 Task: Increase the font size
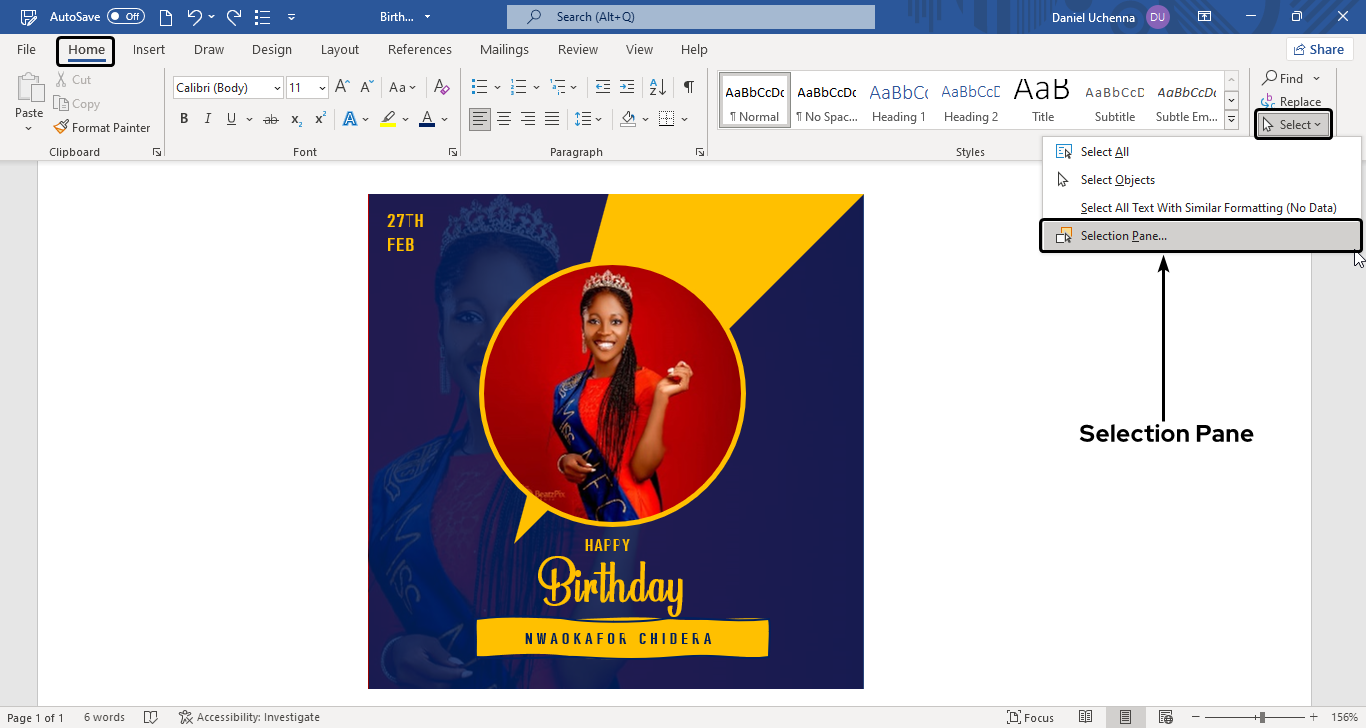coord(342,88)
